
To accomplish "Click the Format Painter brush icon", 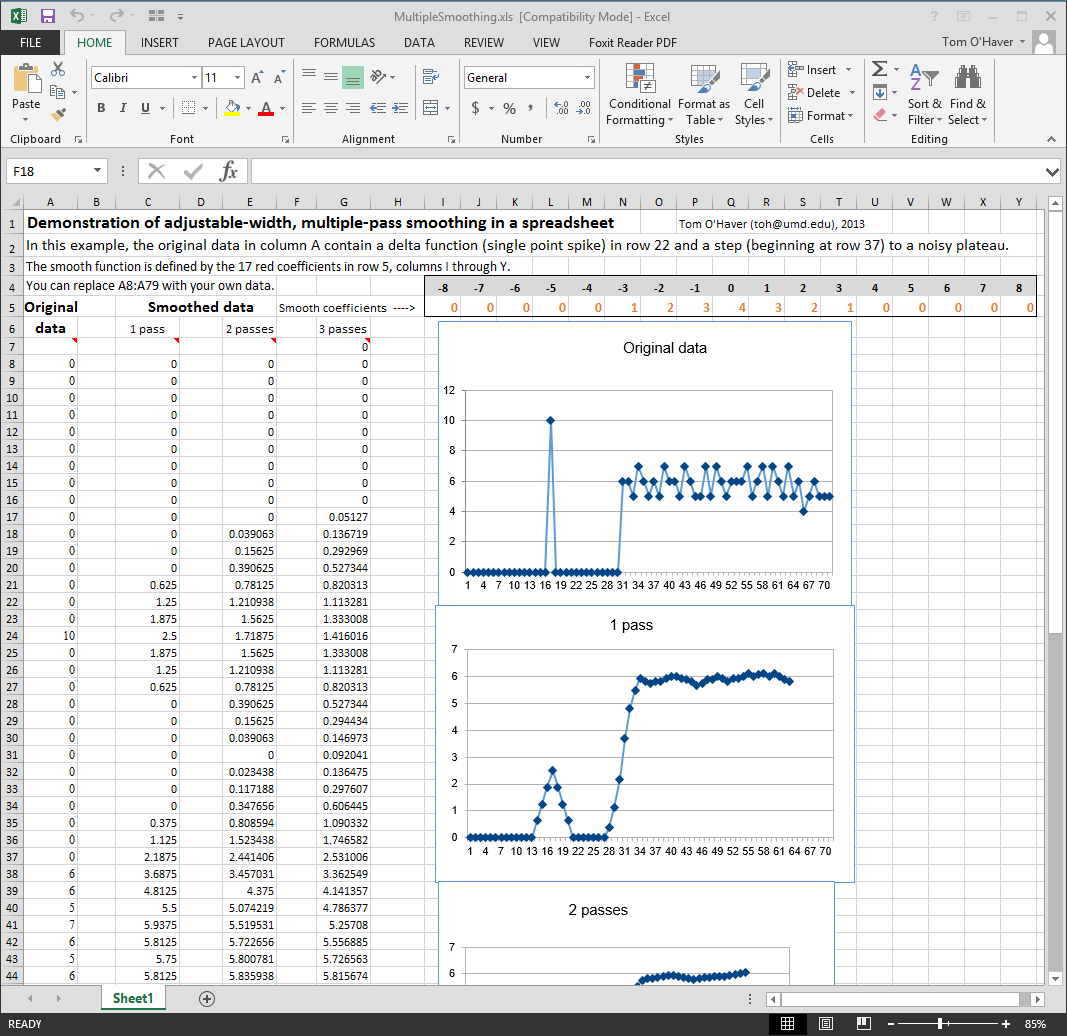I will pos(58,115).
